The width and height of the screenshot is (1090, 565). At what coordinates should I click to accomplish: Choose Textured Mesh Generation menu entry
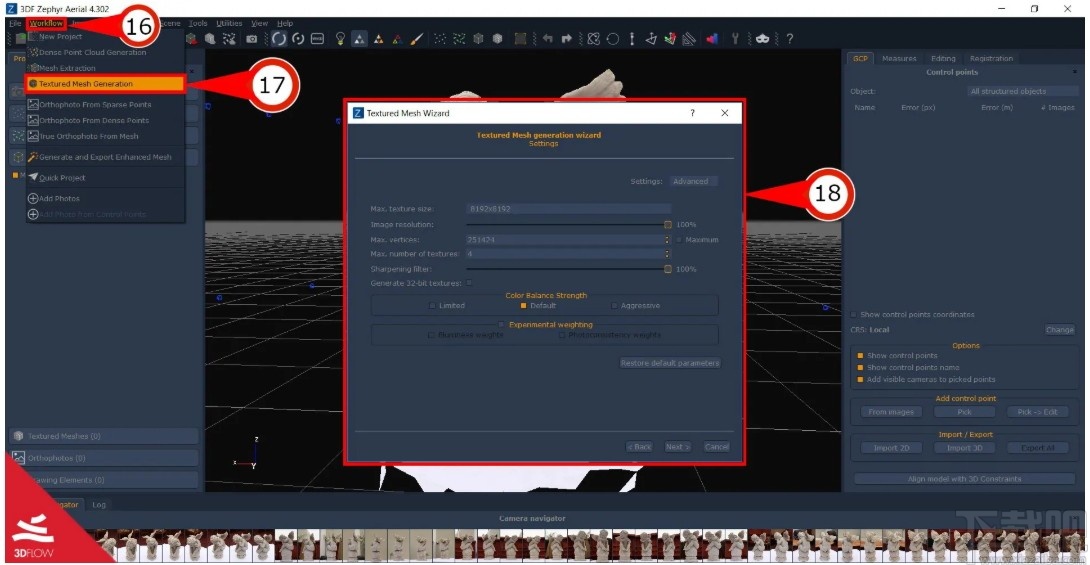click(x=106, y=83)
